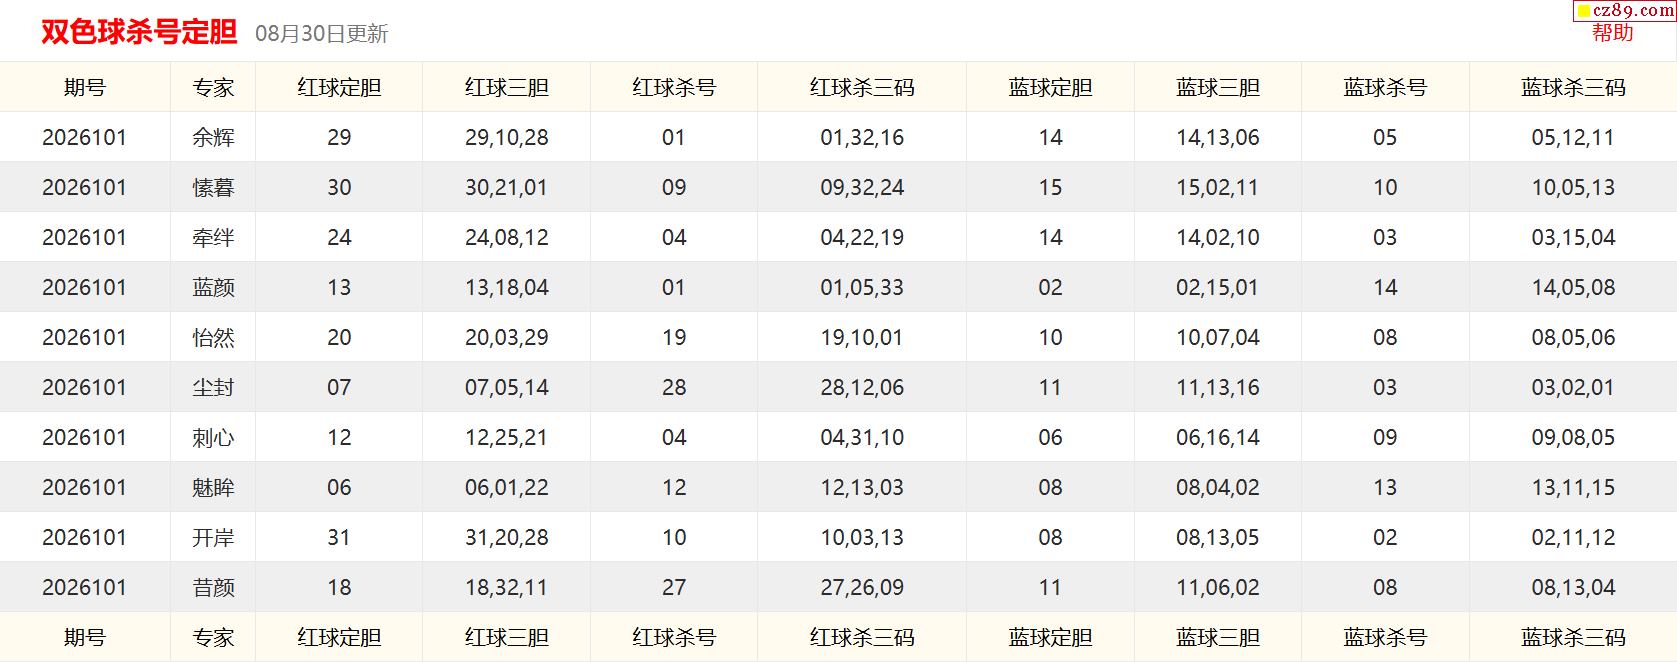Click the 帮助 help link
This screenshot has width=1677, height=662.
click(1612, 32)
